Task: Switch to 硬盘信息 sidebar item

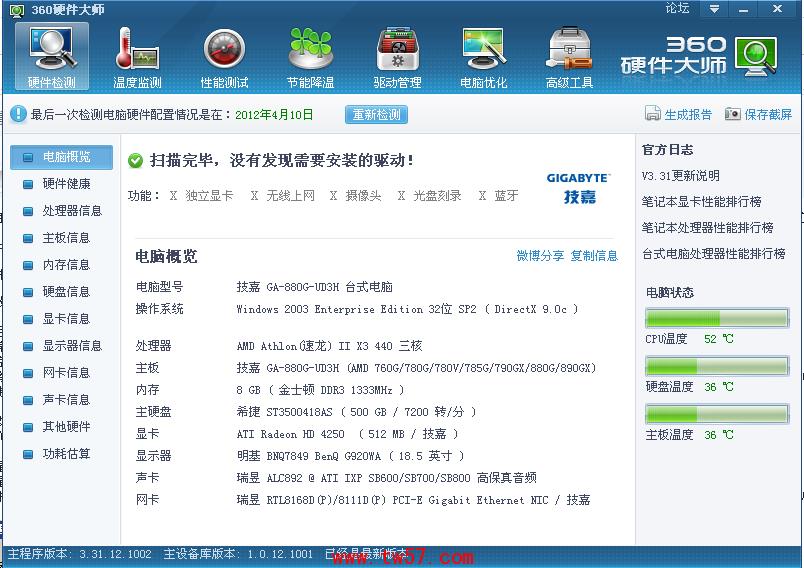Action: (x=65, y=292)
